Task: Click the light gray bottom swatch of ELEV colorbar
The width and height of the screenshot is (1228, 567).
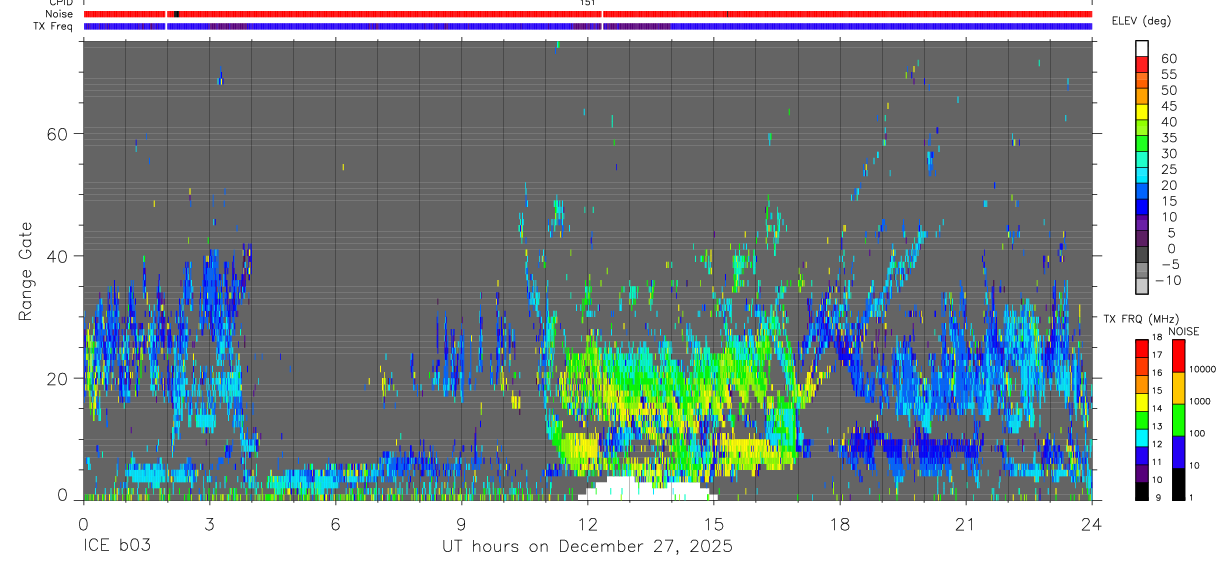Action: pyautogui.click(x=1142, y=285)
